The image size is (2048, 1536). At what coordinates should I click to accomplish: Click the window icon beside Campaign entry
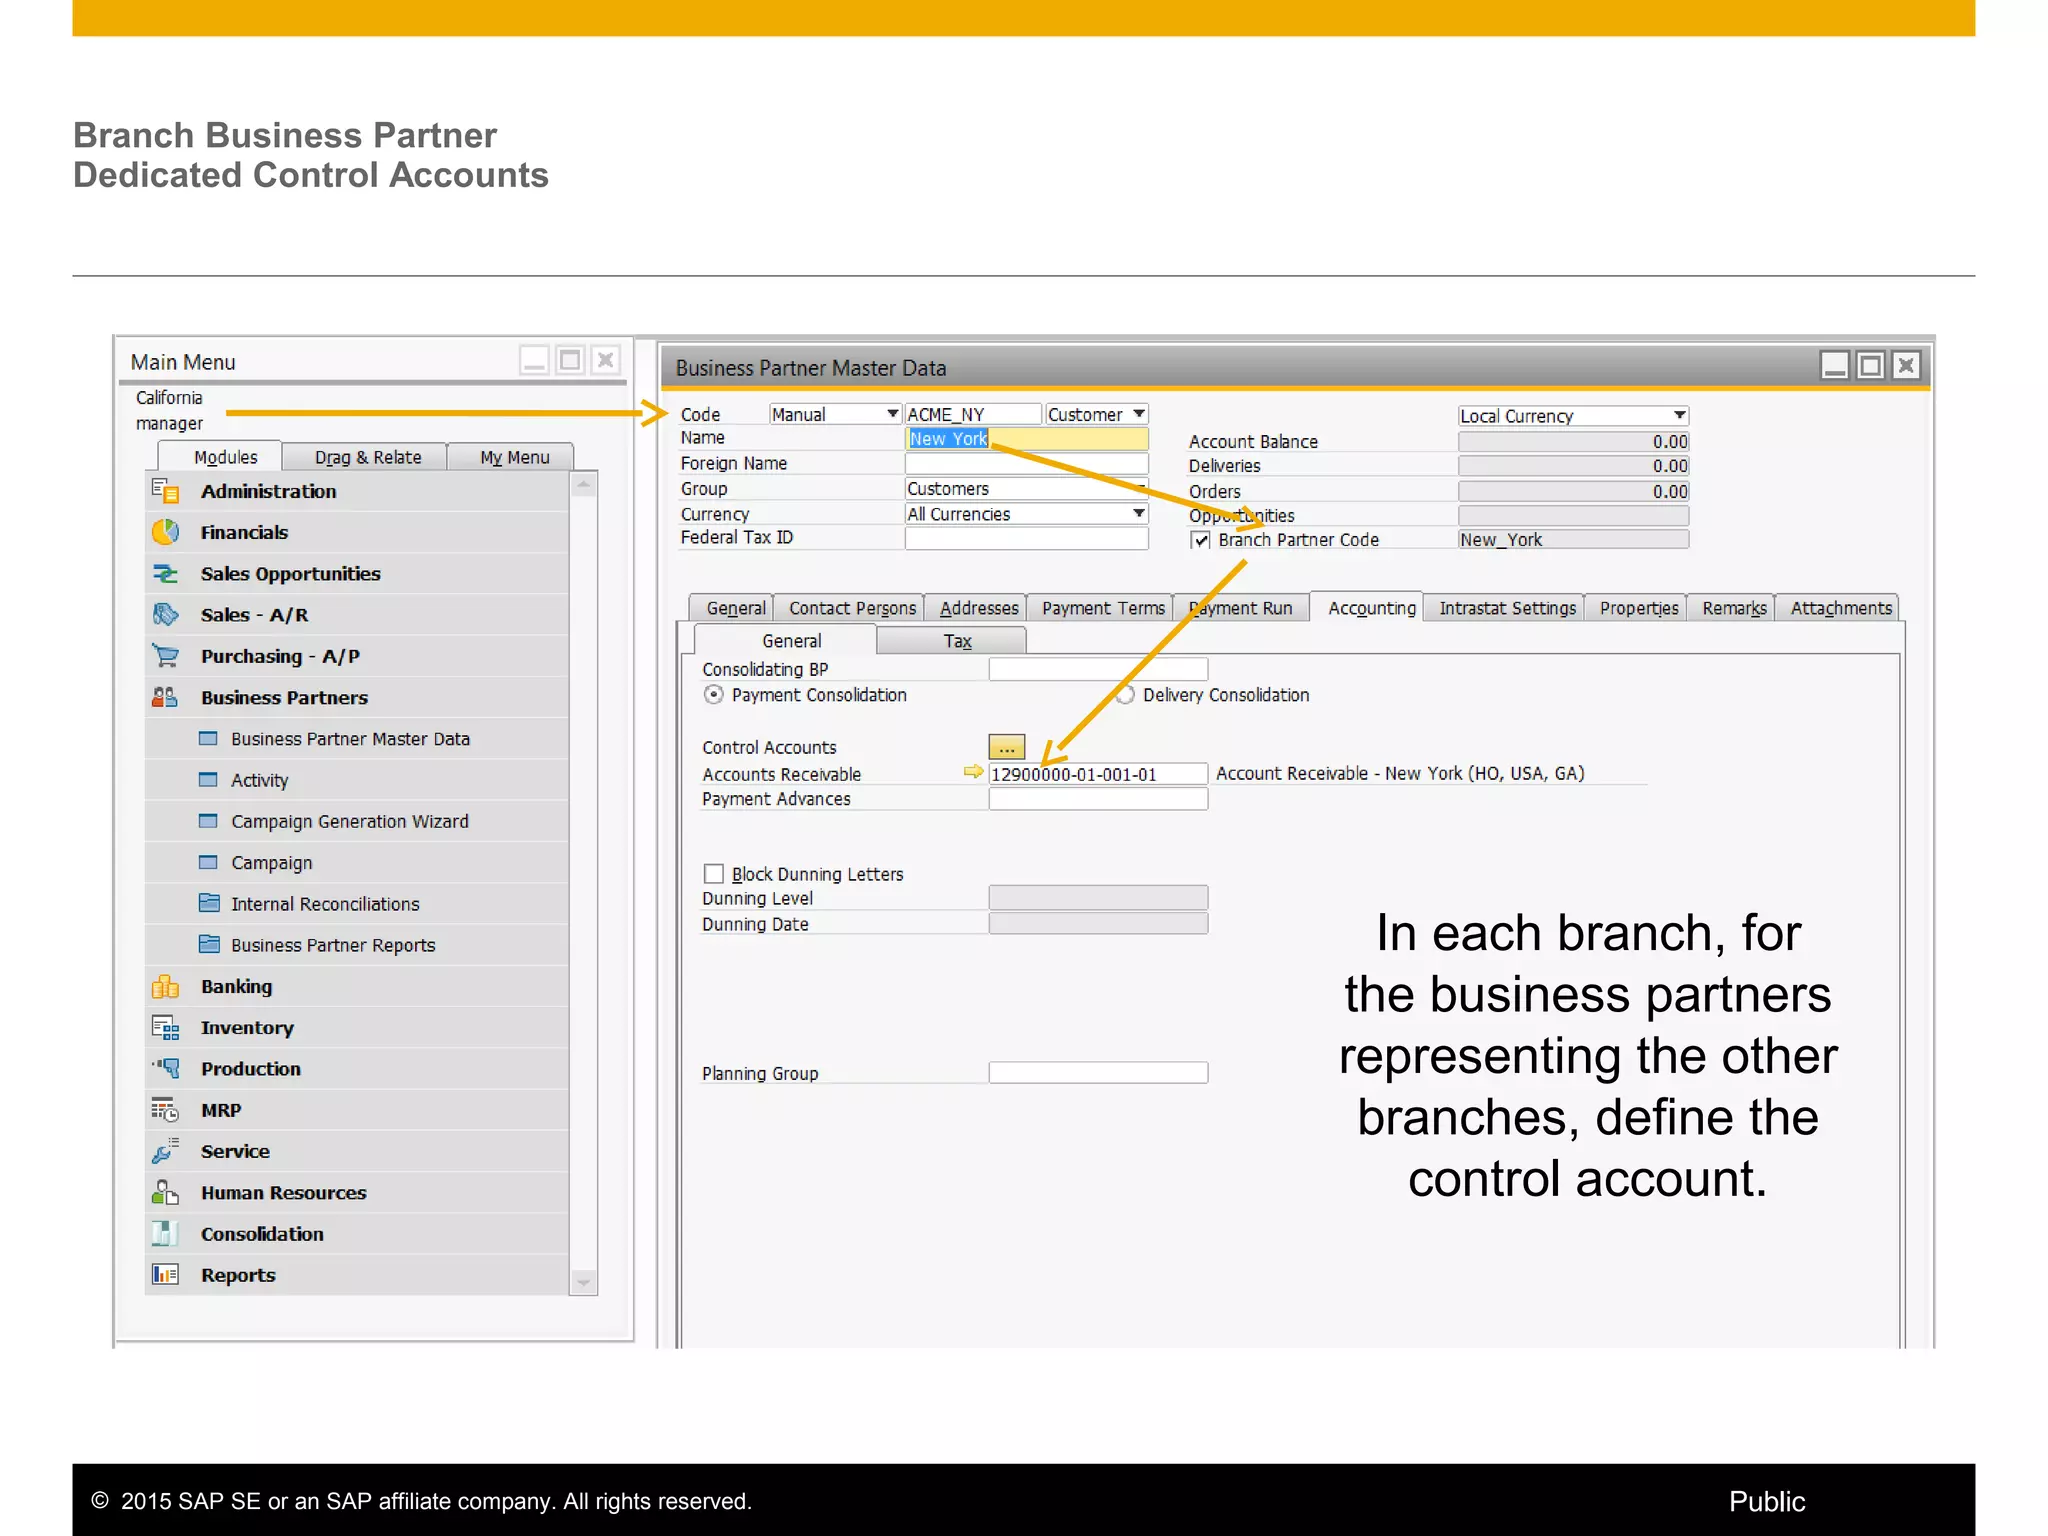click(x=208, y=862)
